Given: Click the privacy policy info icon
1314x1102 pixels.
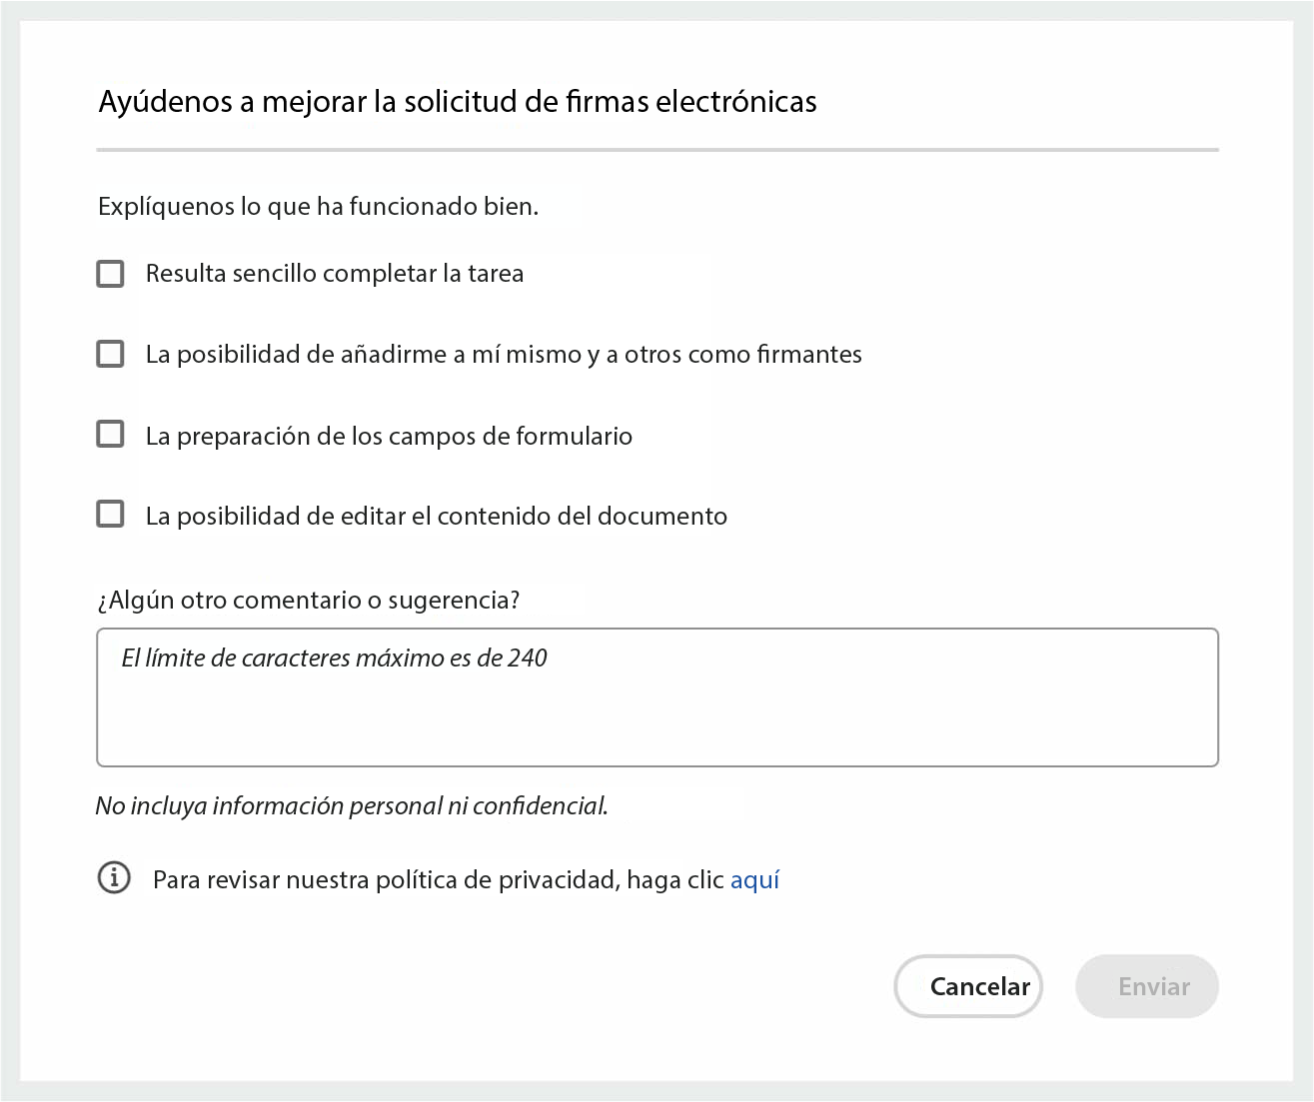Looking at the screenshot, I should pyautogui.click(x=114, y=878).
